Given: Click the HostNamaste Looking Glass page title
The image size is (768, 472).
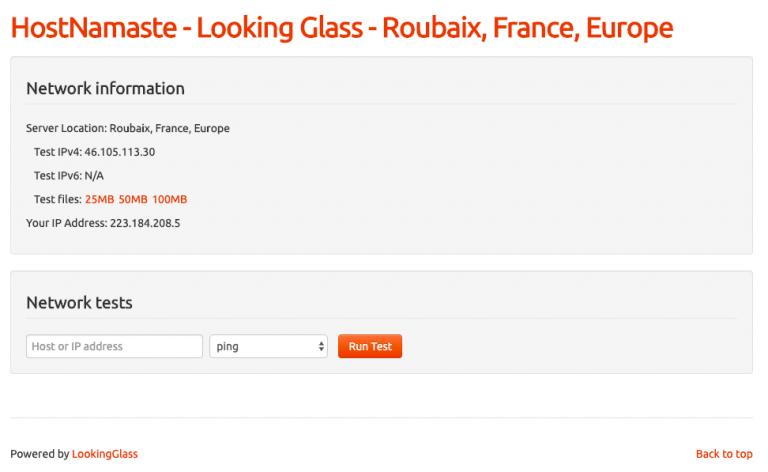Looking at the screenshot, I should click(x=342, y=27).
